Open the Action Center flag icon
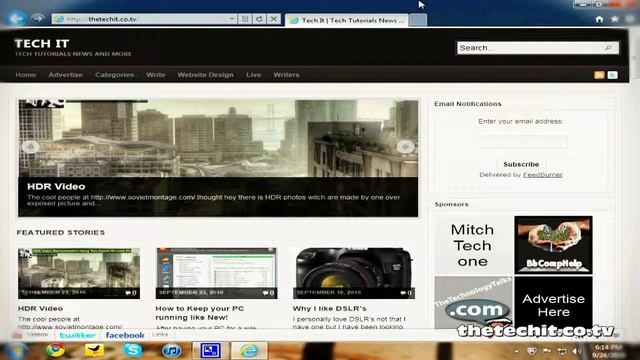The image size is (640, 360). click(x=547, y=351)
